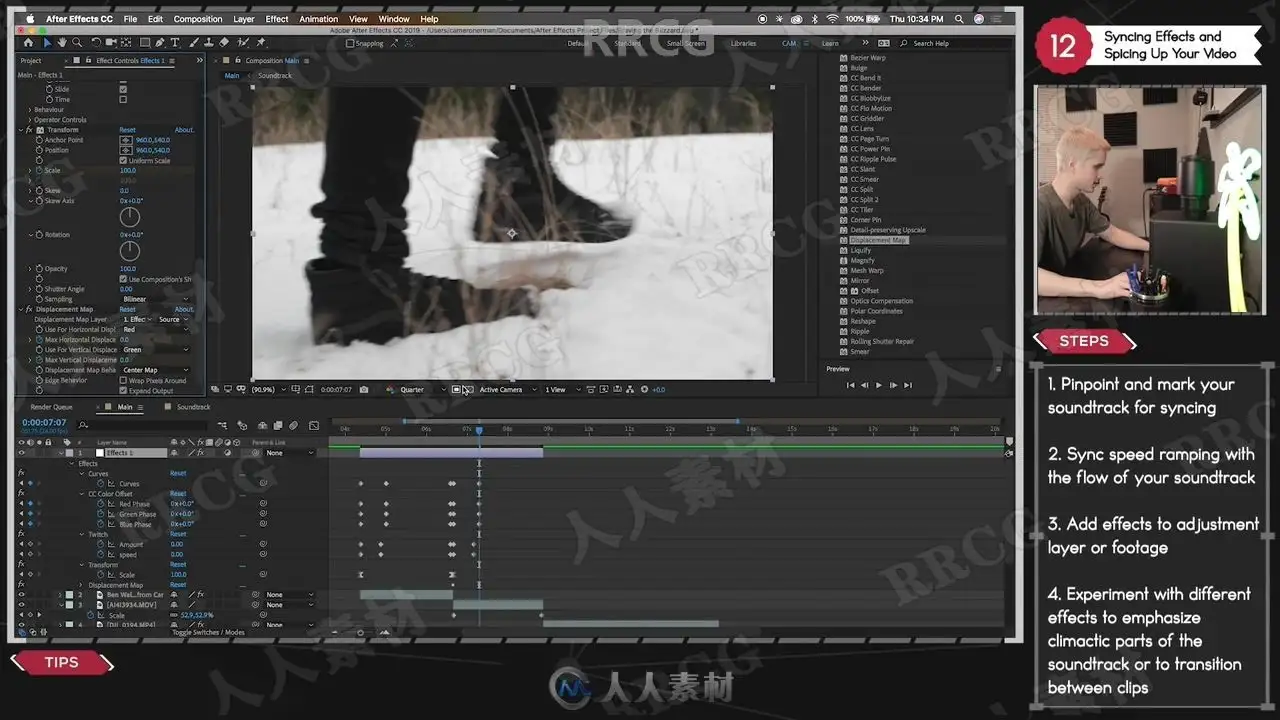Click Toggle Switches / Modes button

click(208, 632)
